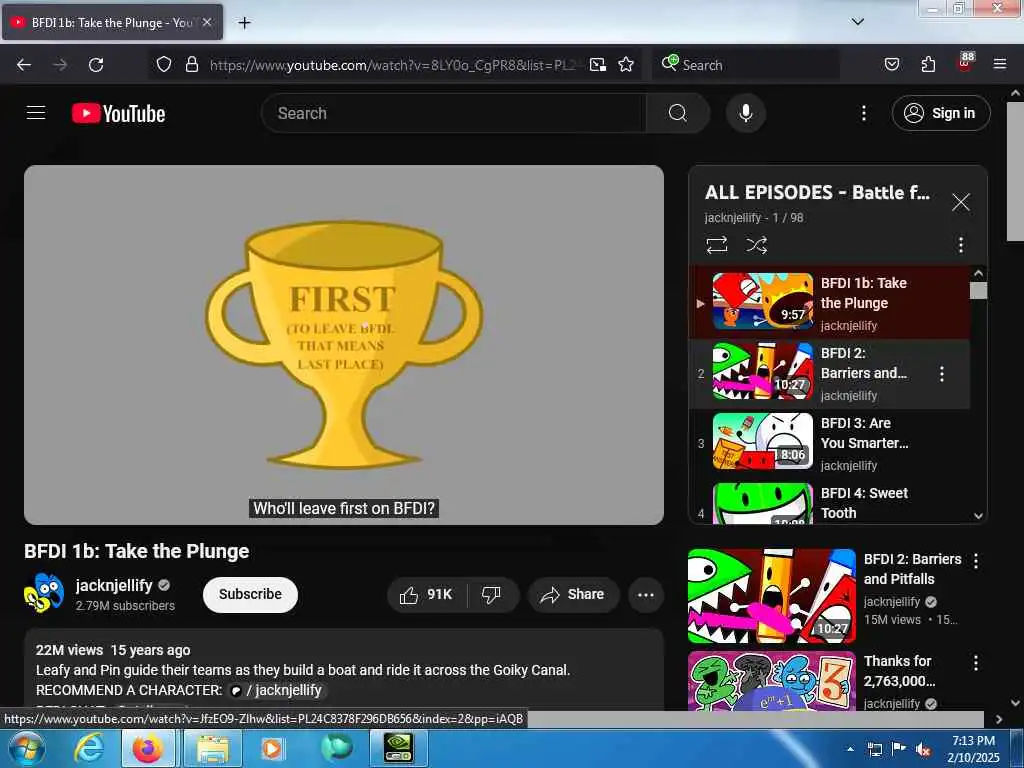1024x768 pixels.
Task: Open the YouTube guide hamburger menu
Action: [36, 113]
